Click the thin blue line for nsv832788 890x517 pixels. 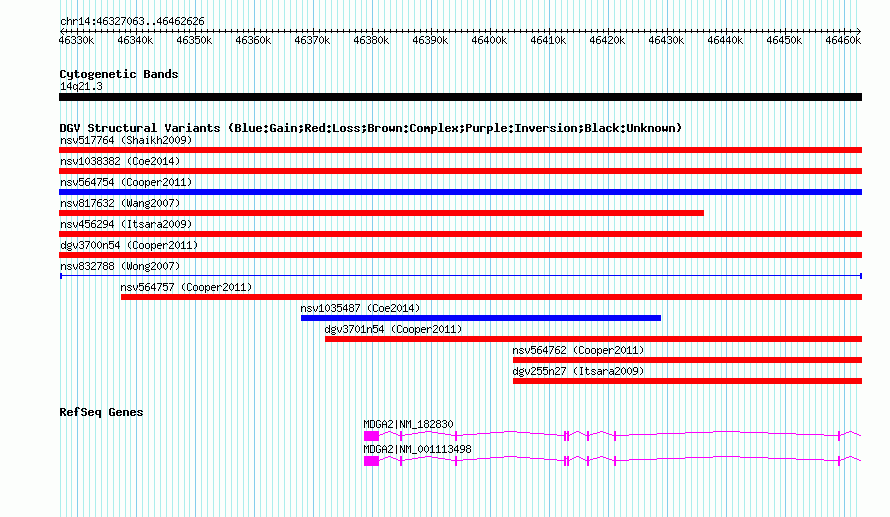(x=461, y=276)
